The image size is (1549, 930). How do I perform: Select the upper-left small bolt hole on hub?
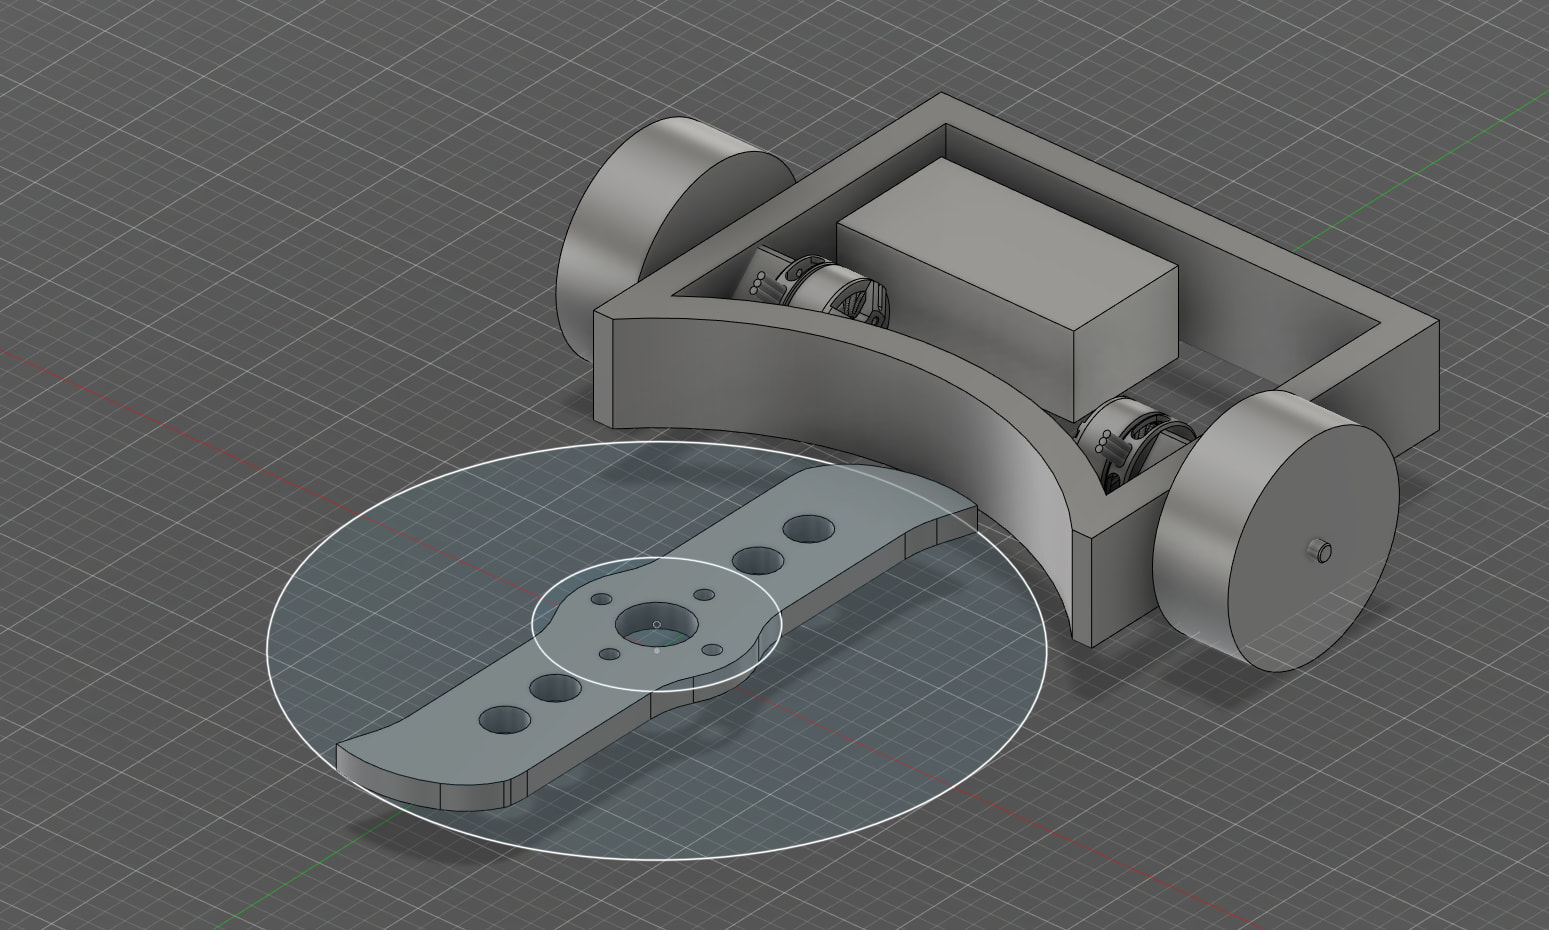(601, 598)
